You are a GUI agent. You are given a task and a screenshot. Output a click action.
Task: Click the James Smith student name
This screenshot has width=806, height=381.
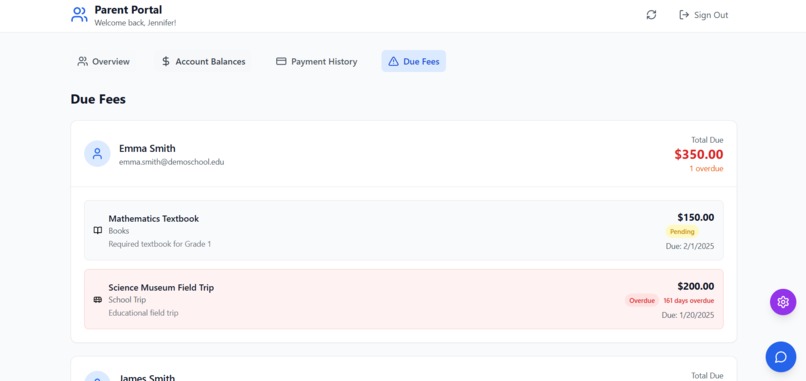click(147, 377)
